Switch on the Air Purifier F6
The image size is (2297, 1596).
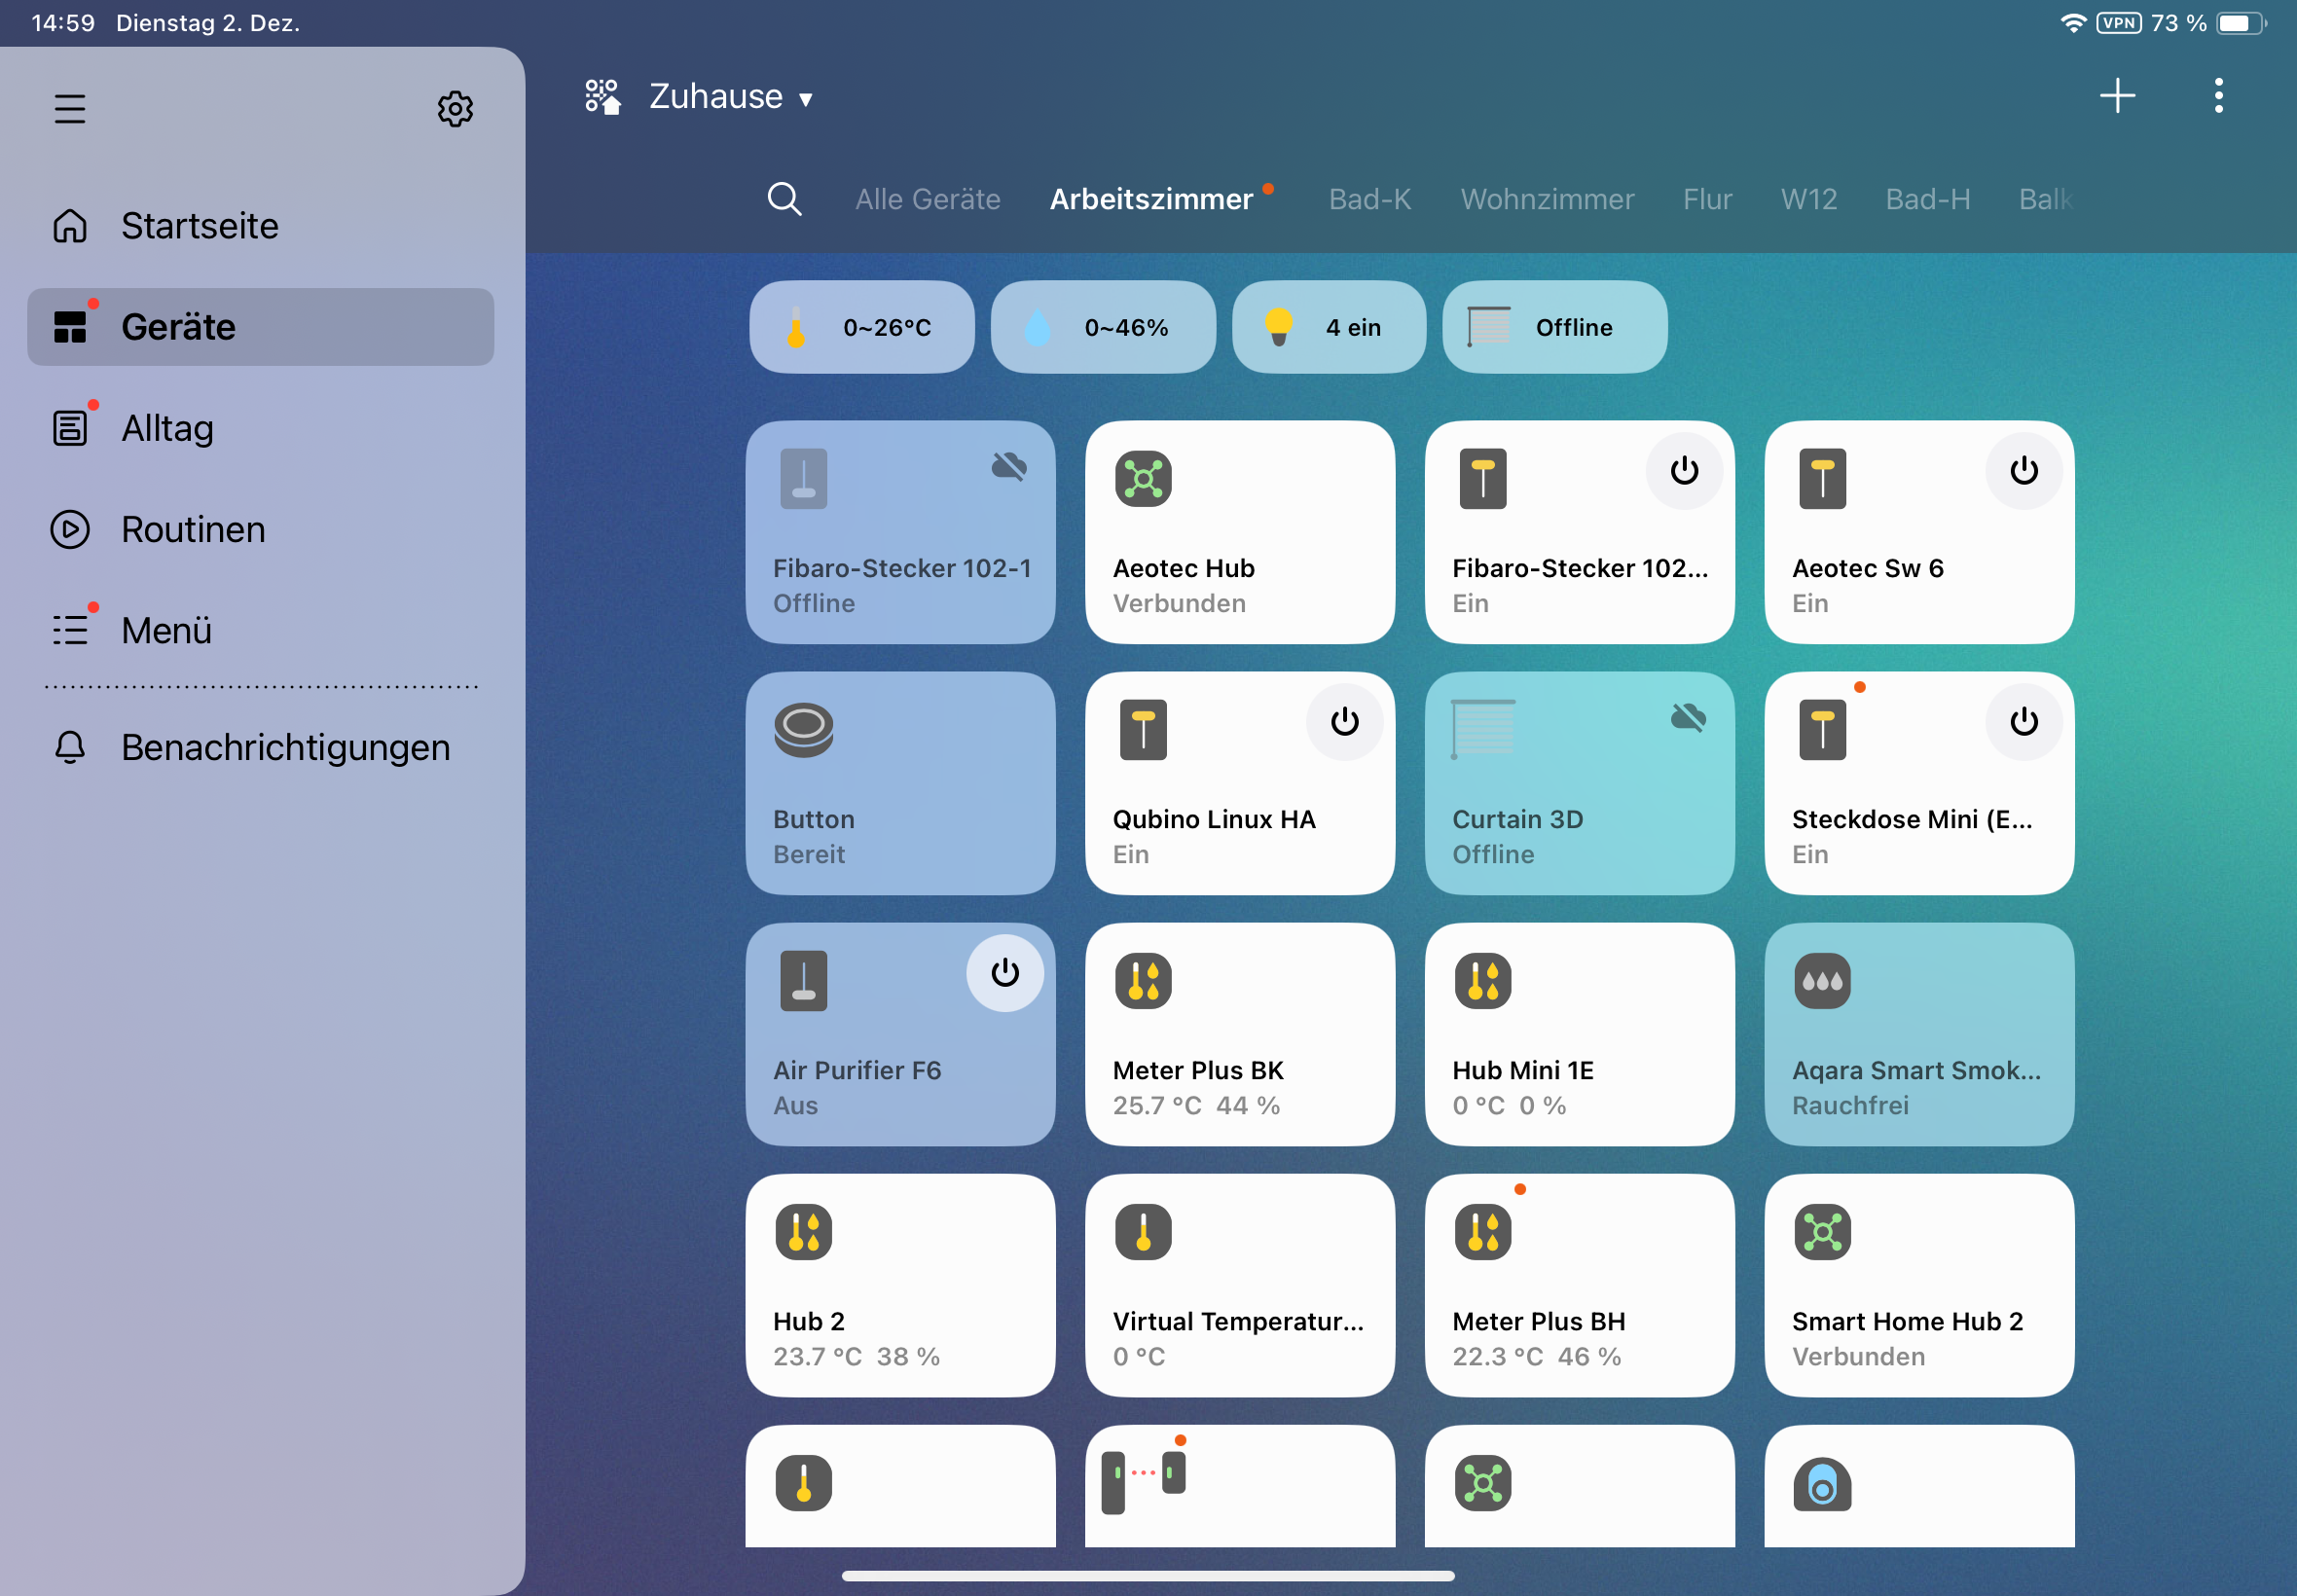(1004, 973)
